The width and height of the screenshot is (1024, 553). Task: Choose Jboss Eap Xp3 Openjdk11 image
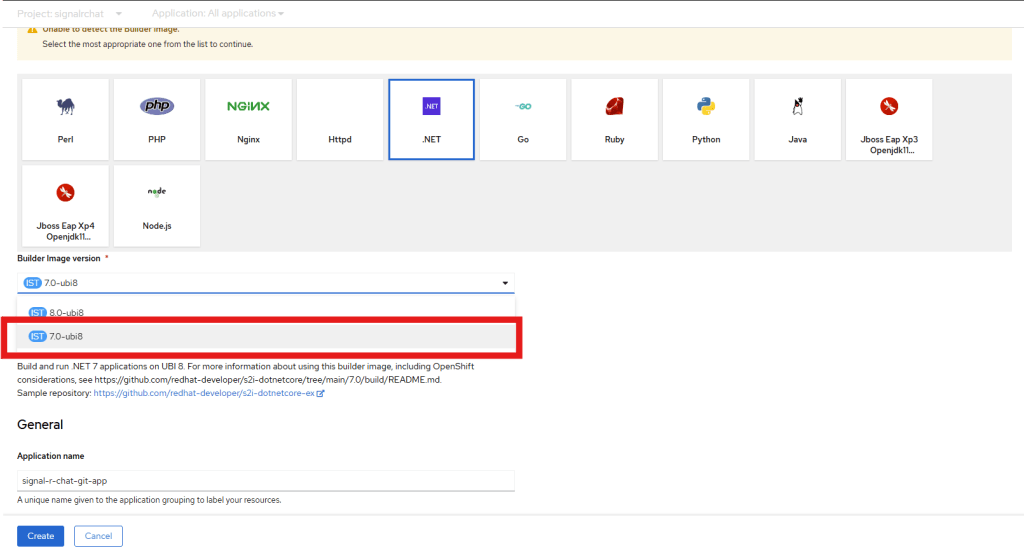[889, 119]
